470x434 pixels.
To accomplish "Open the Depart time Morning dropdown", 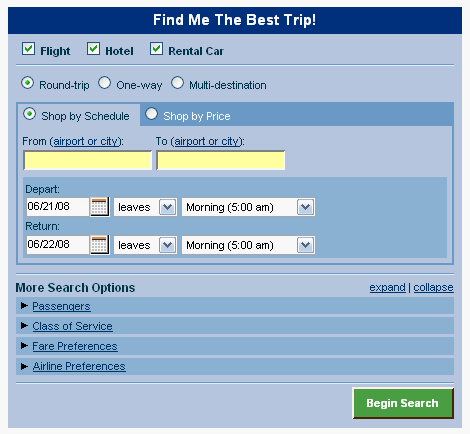I will [248, 207].
